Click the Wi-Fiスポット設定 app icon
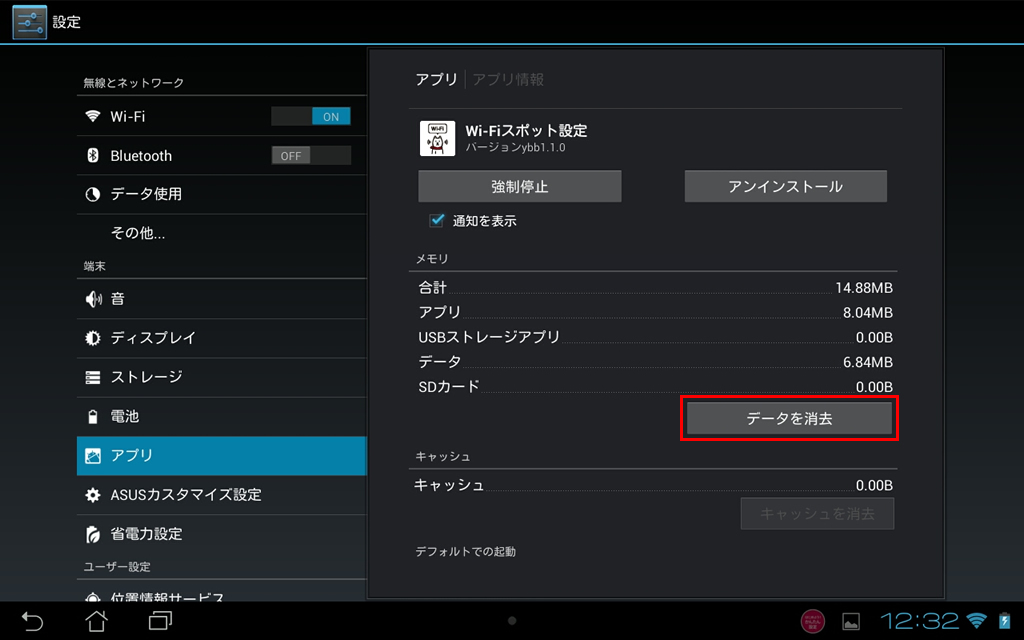Viewport: 1024px width, 640px height. point(437,138)
